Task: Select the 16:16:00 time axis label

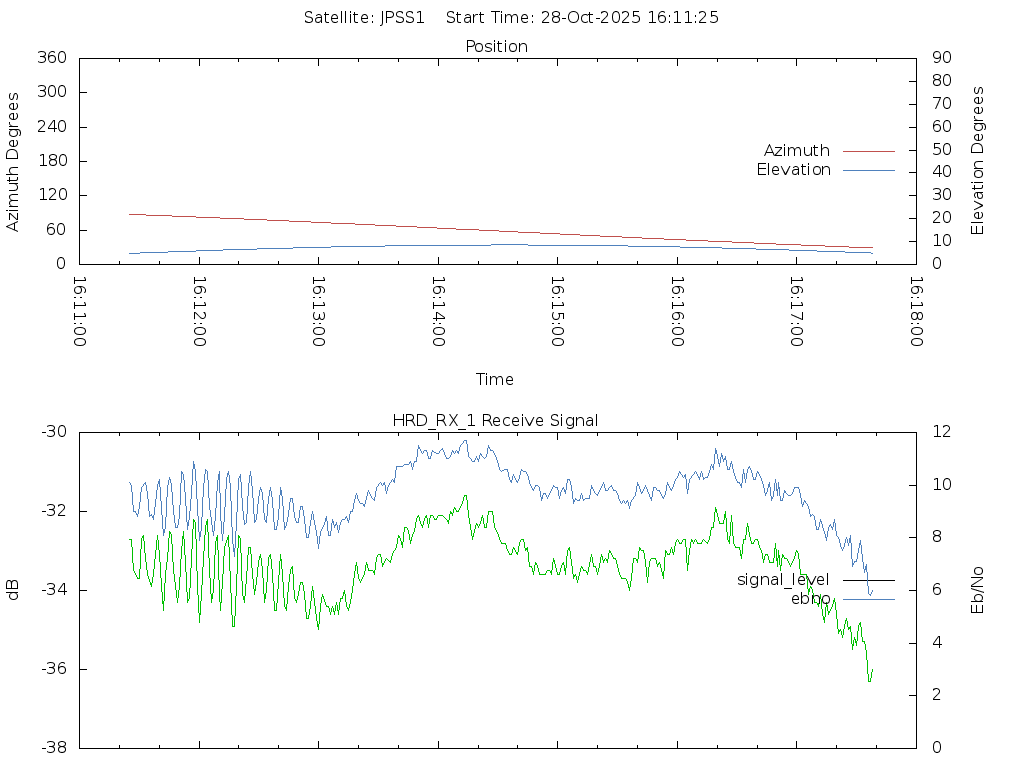Action: click(676, 312)
